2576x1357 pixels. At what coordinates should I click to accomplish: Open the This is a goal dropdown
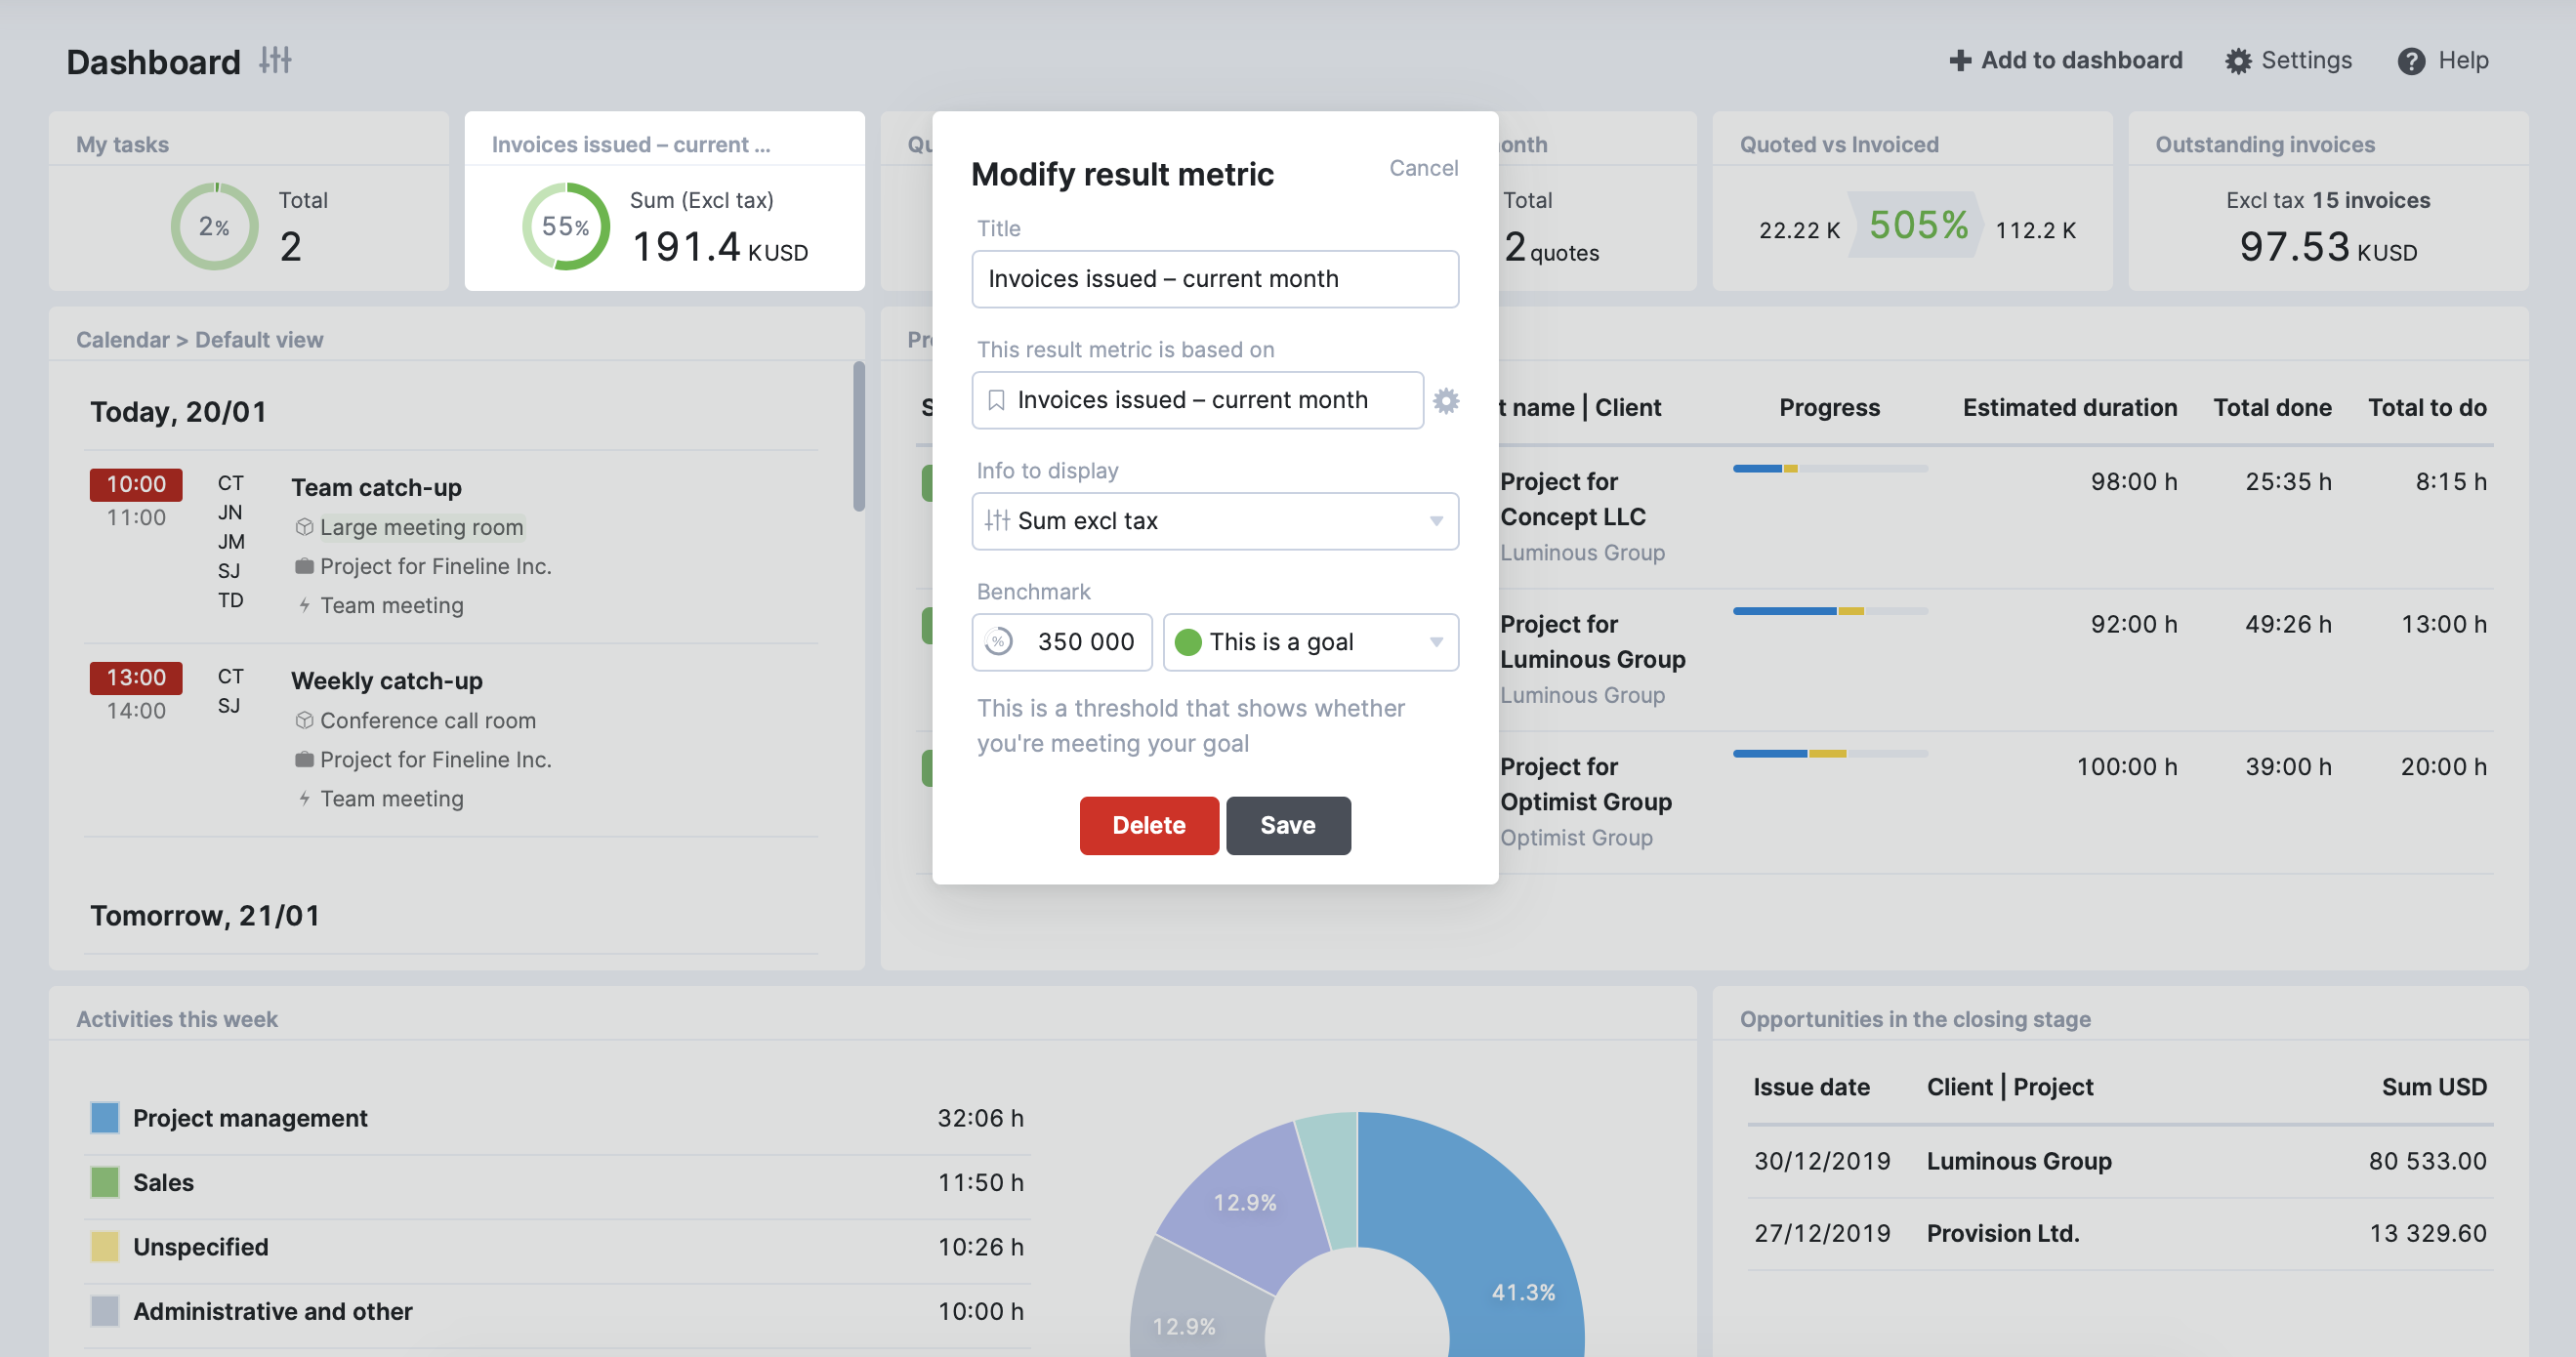(x=1310, y=642)
